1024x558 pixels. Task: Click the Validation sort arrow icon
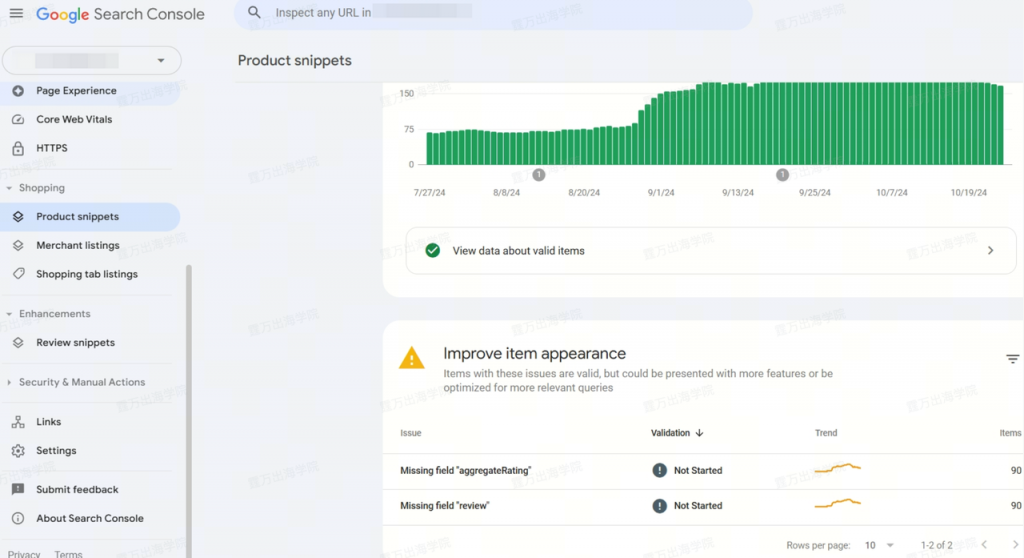click(x=699, y=433)
